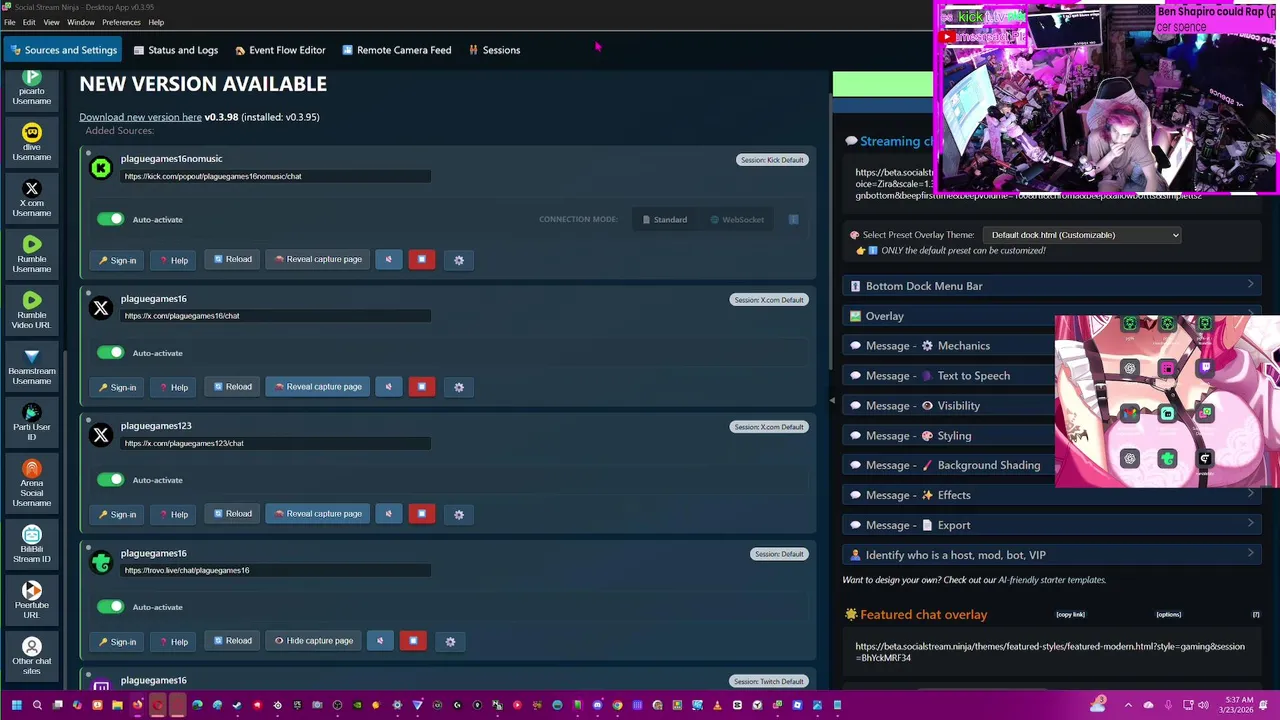Stop the plaguegames16 X.com source
The width and height of the screenshot is (1280, 720).
click(422, 387)
